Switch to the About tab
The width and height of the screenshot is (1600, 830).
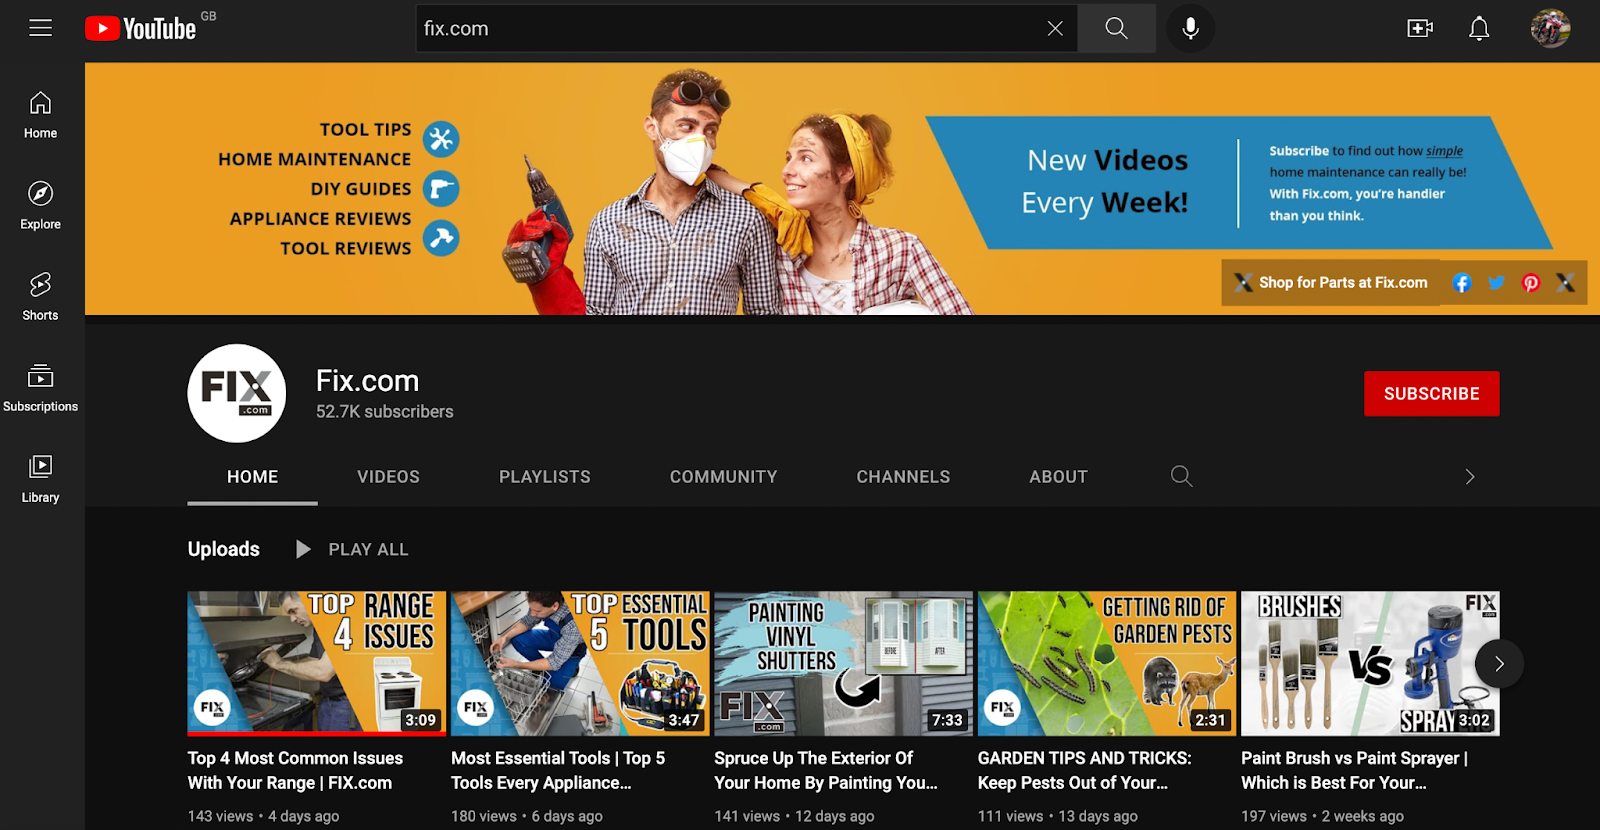(x=1058, y=477)
